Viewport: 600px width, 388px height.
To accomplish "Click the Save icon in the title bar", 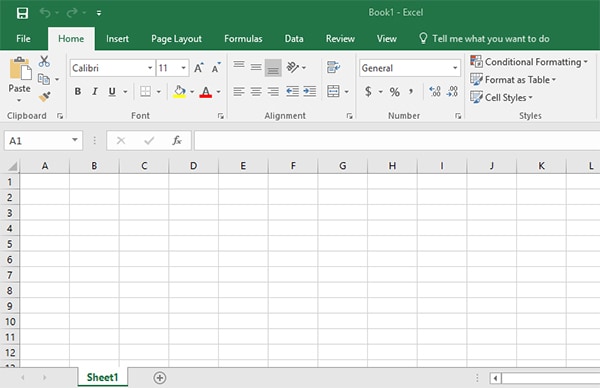I will (x=23, y=13).
